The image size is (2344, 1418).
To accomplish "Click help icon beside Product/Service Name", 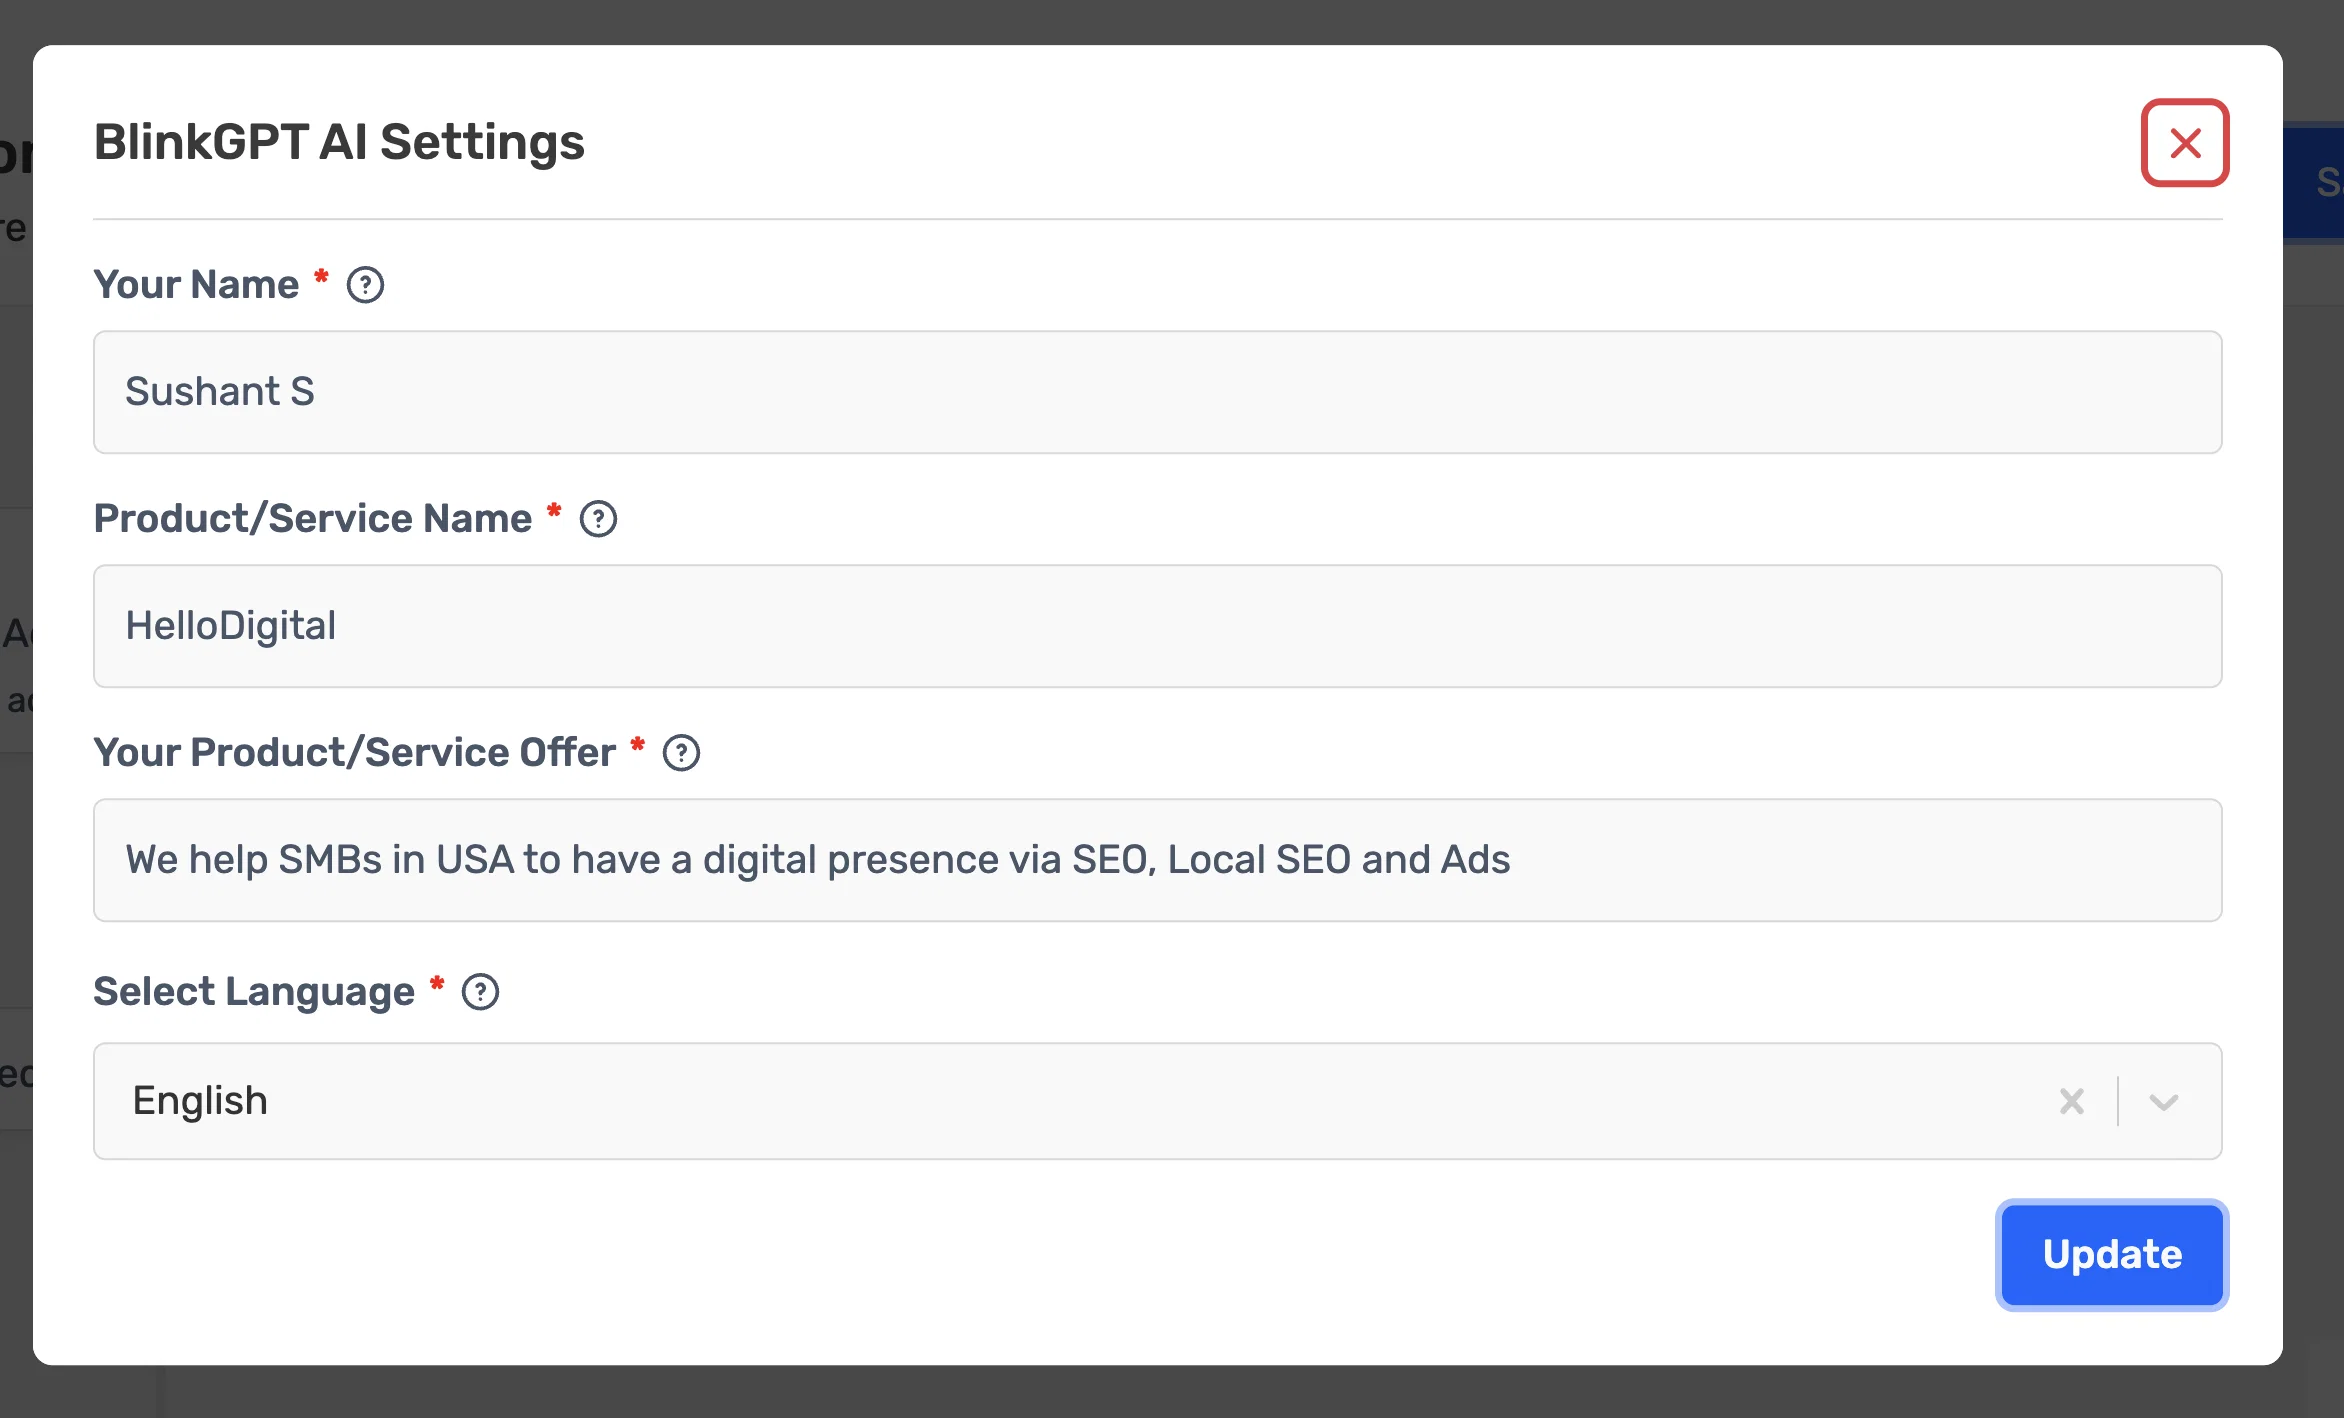I will tap(598, 519).
